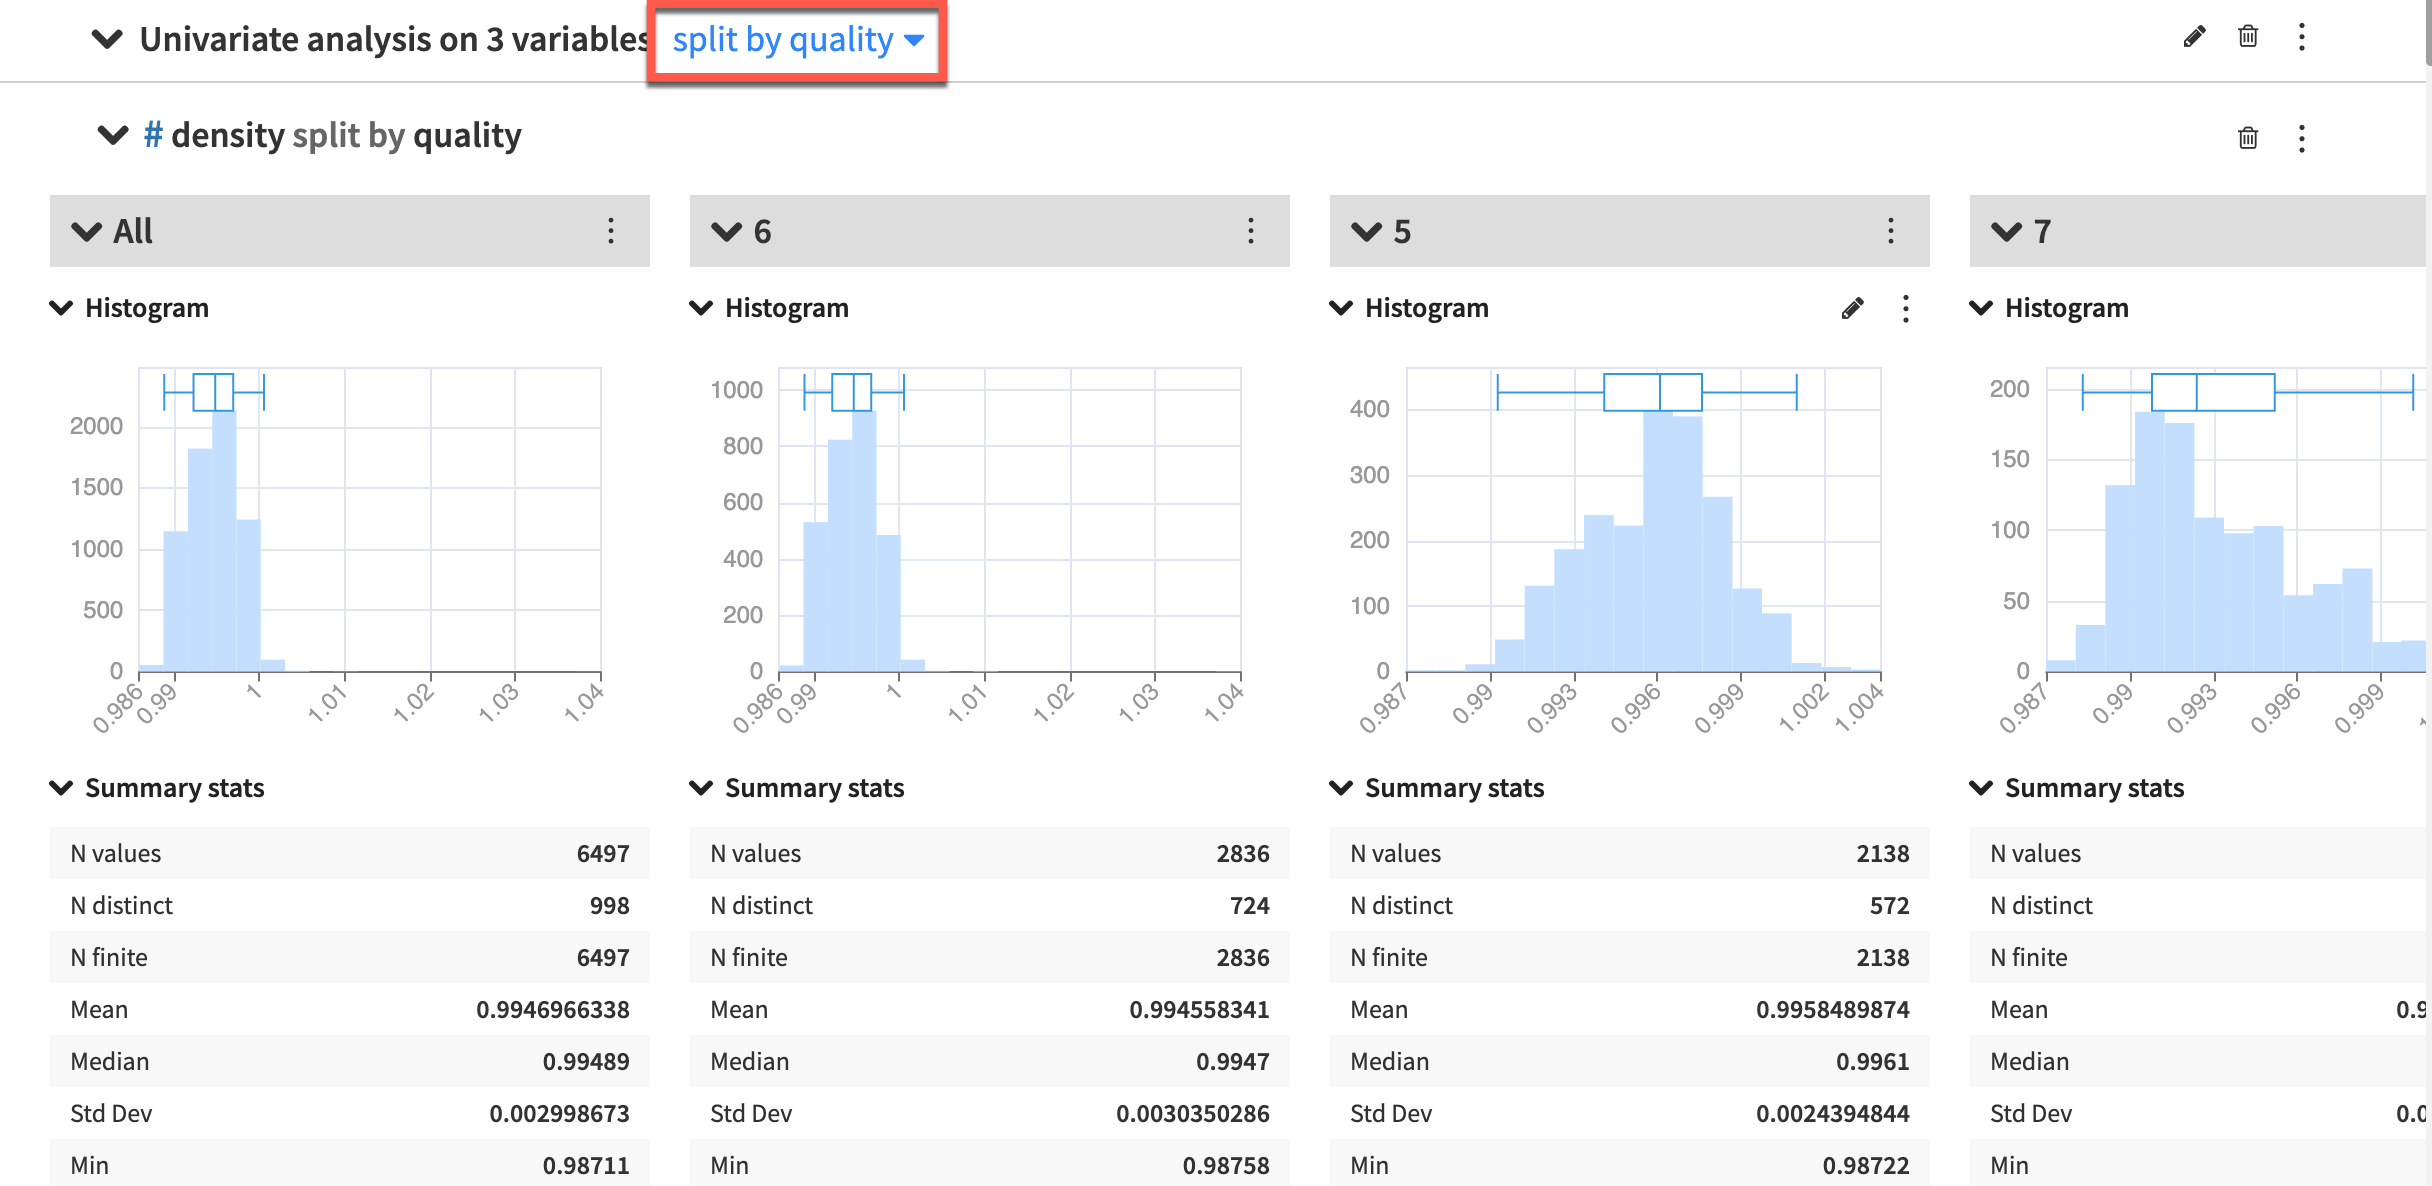Select the All column header
This screenshot has width=2432, height=1186.
(x=131, y=231)
